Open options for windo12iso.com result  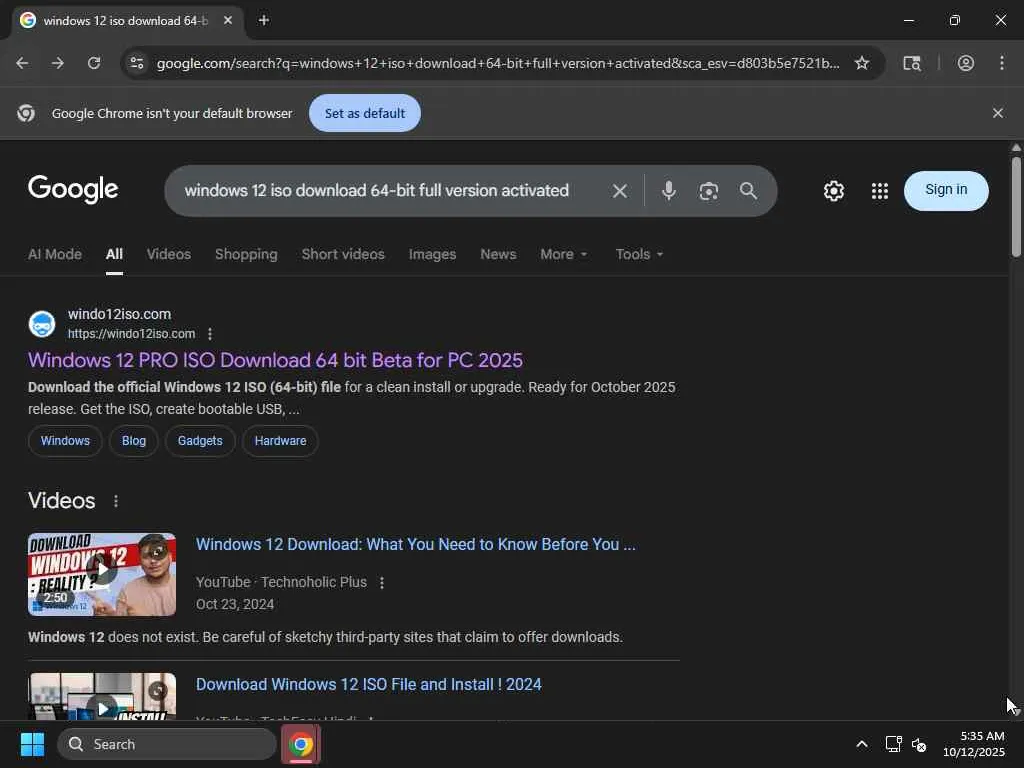210,334
